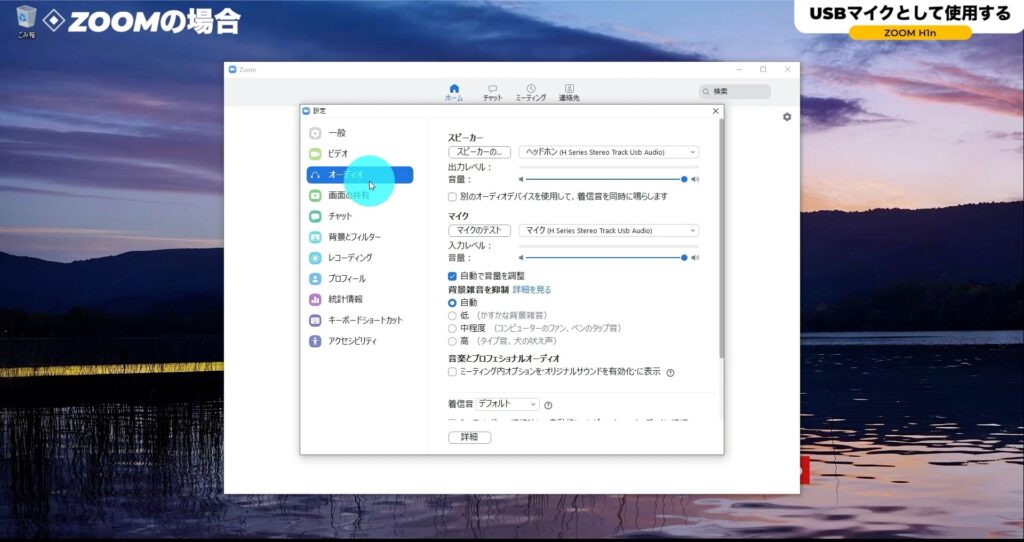
Task: Select 高 (タイプ音、犬の吠え声) radio button
Action: coord(452,342)
